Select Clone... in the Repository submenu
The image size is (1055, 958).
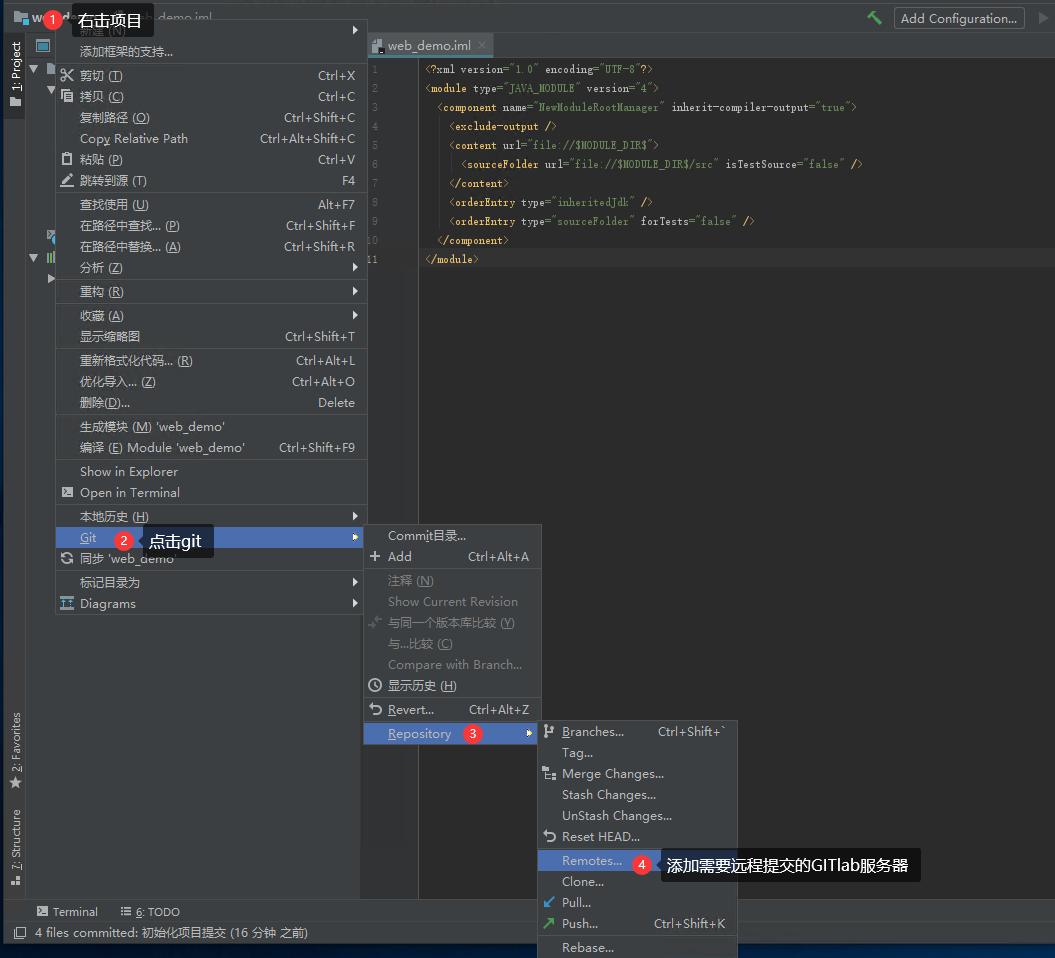637,881
